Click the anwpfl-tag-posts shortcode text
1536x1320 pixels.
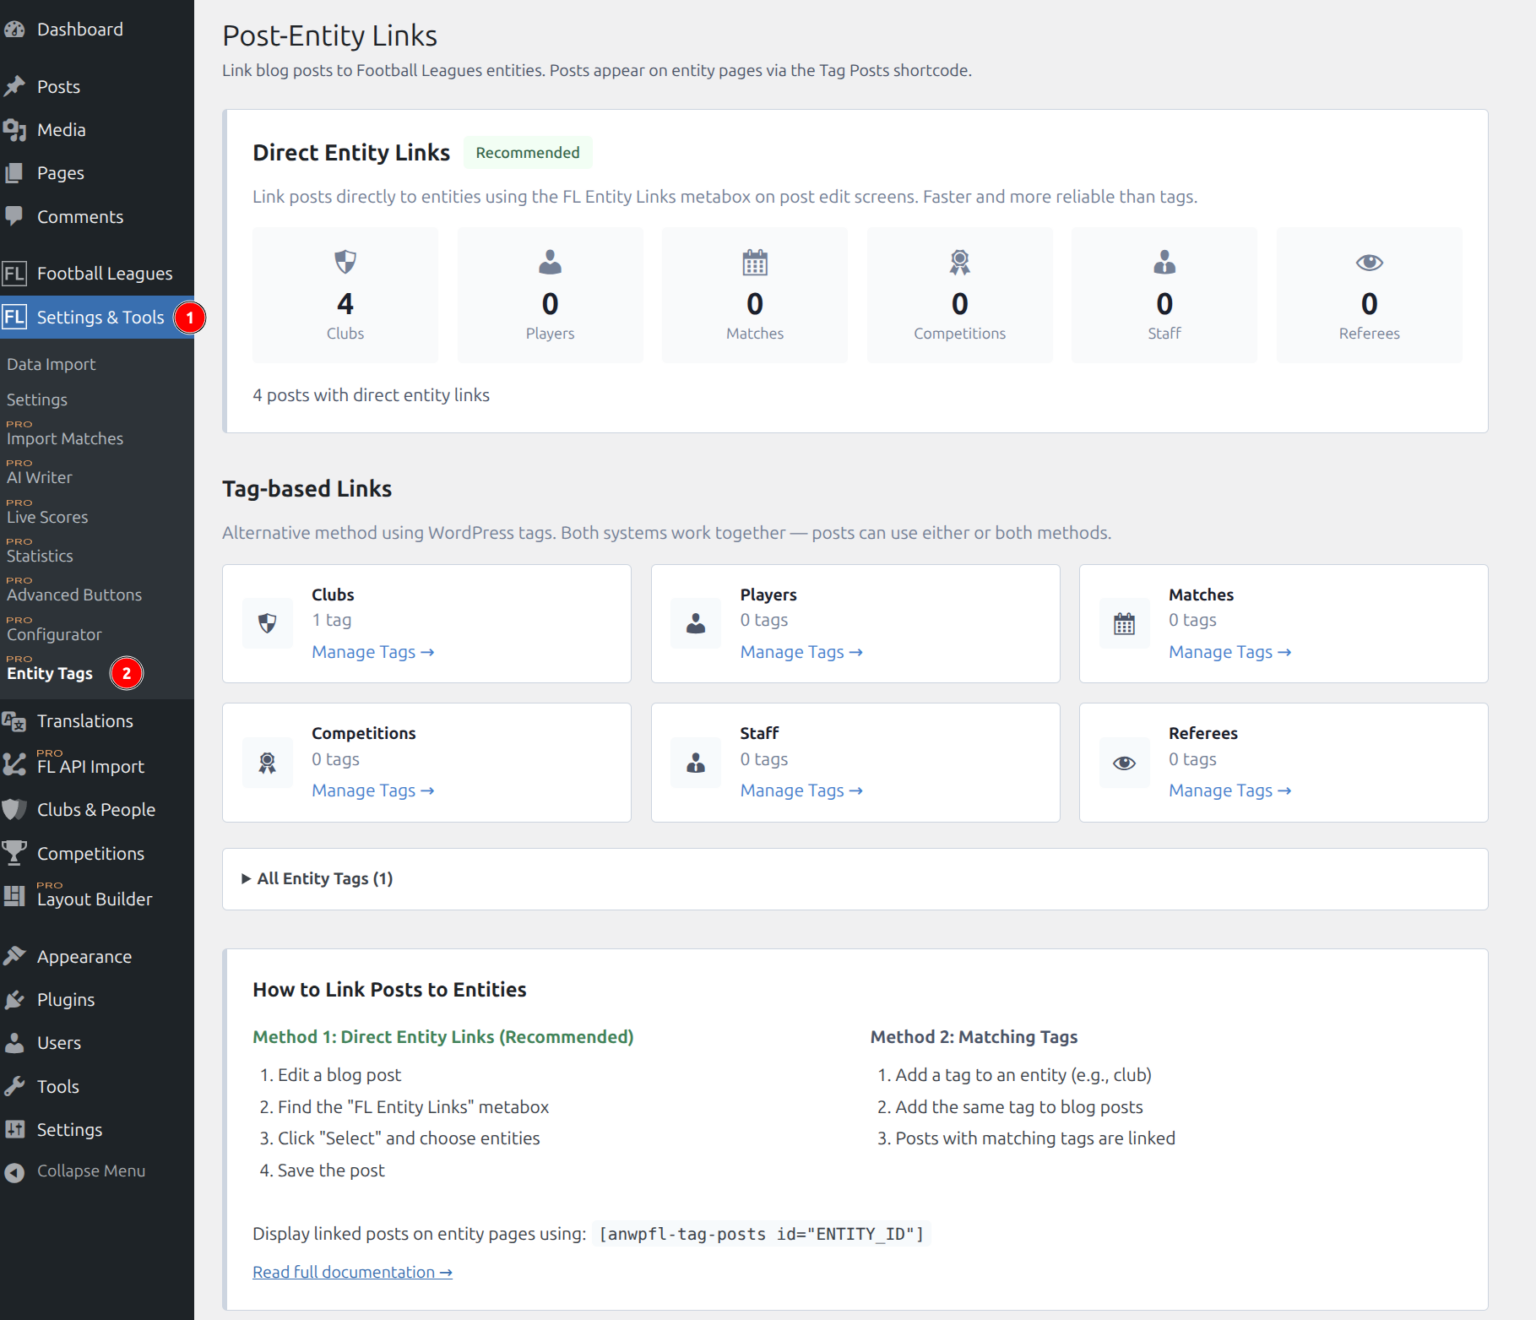pyautogui.click(x=761, y=1234)
